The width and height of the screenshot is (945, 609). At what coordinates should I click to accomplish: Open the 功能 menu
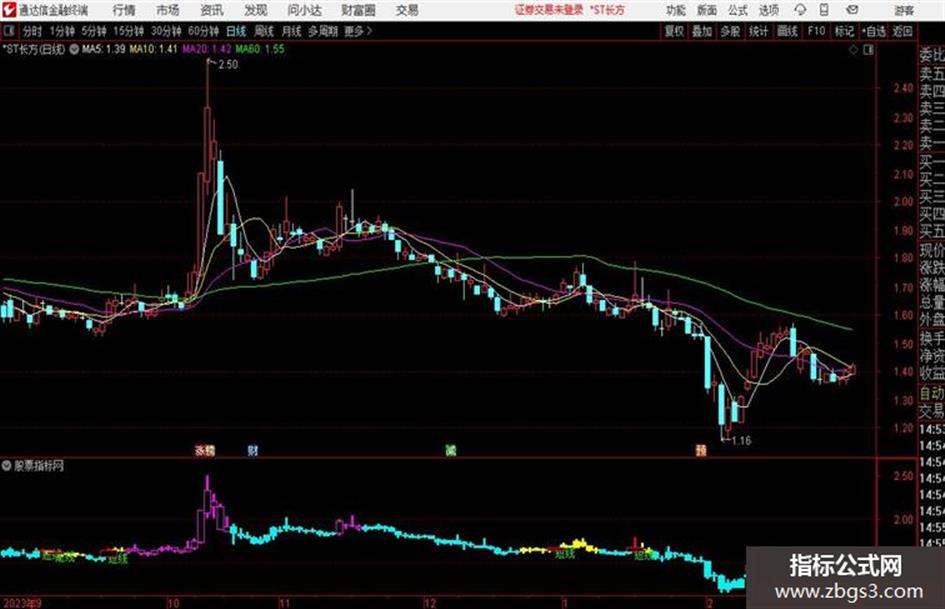(676, 10)
